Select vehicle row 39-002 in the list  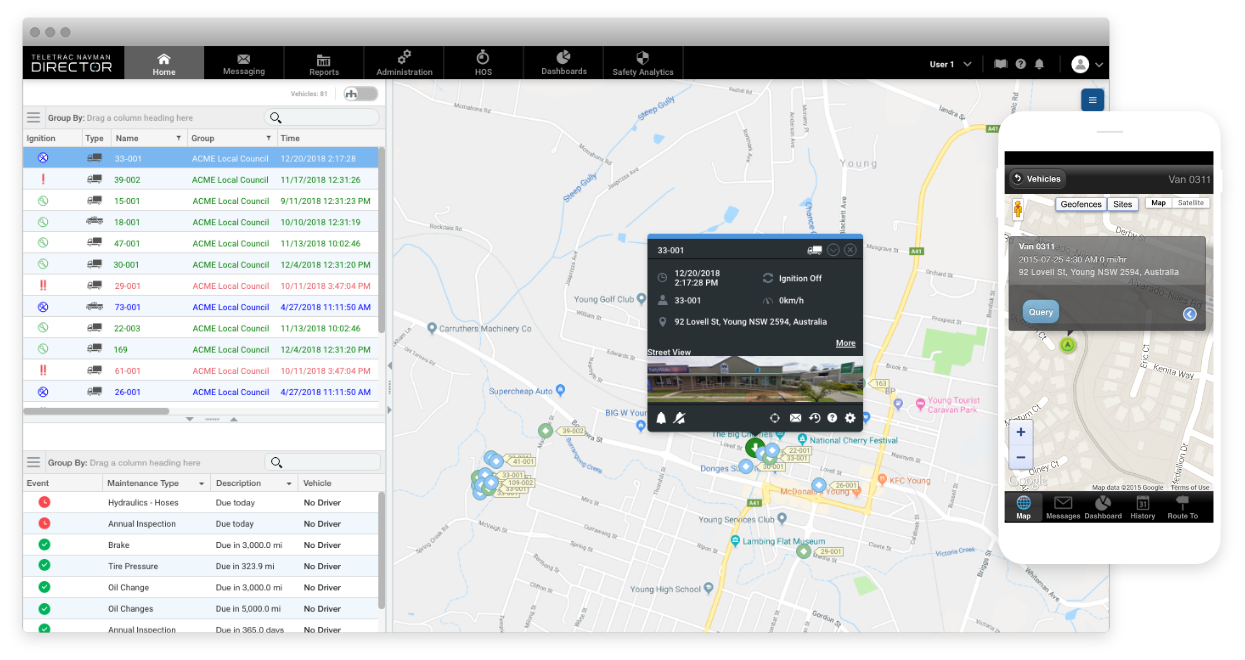coord(201,180)
